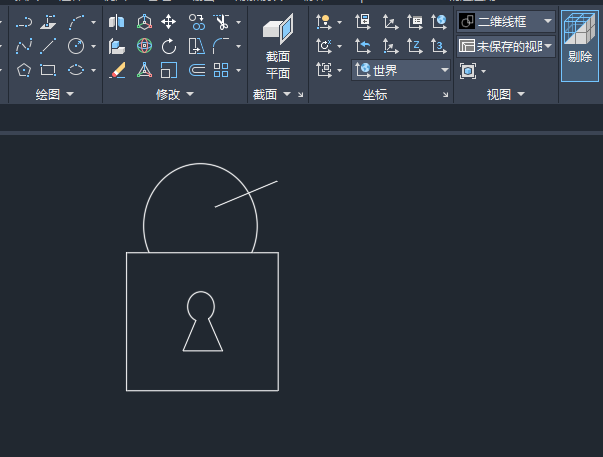603x457 pixels.
Task: Activate the 3D Align tool
Action: [117, 46]
